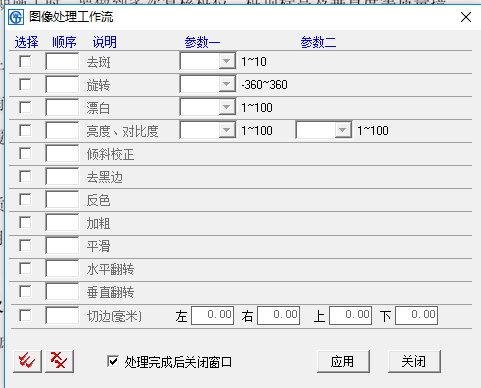Click the 右 margin value field

pos(279,315)
